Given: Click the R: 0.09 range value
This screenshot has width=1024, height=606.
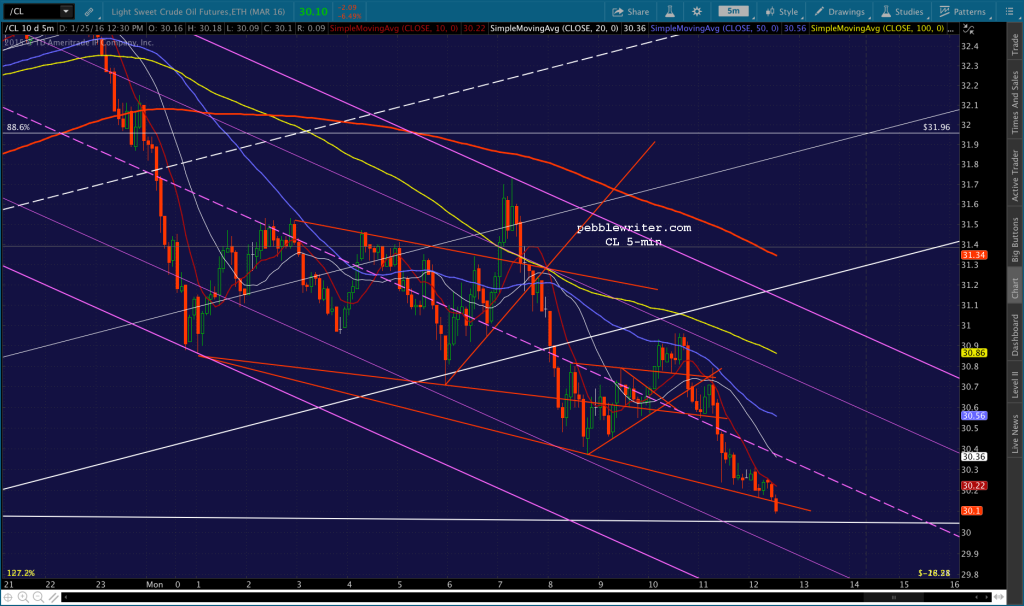Looking at the screenshot, I should [x=311, y=29].
